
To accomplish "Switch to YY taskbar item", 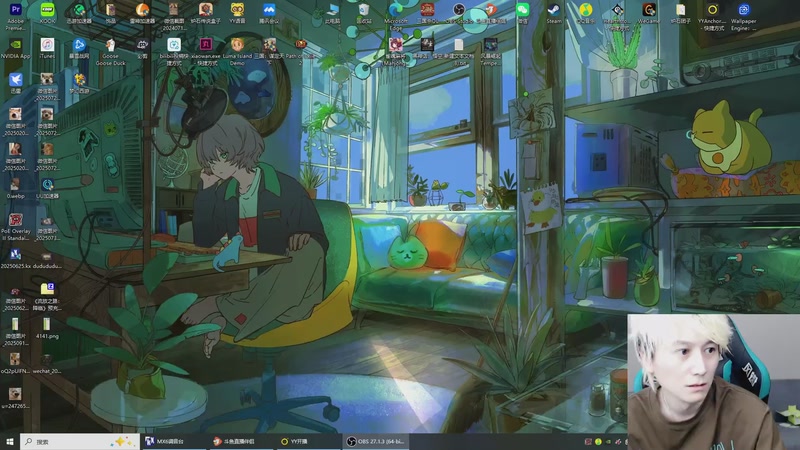I will coord(308,441).
